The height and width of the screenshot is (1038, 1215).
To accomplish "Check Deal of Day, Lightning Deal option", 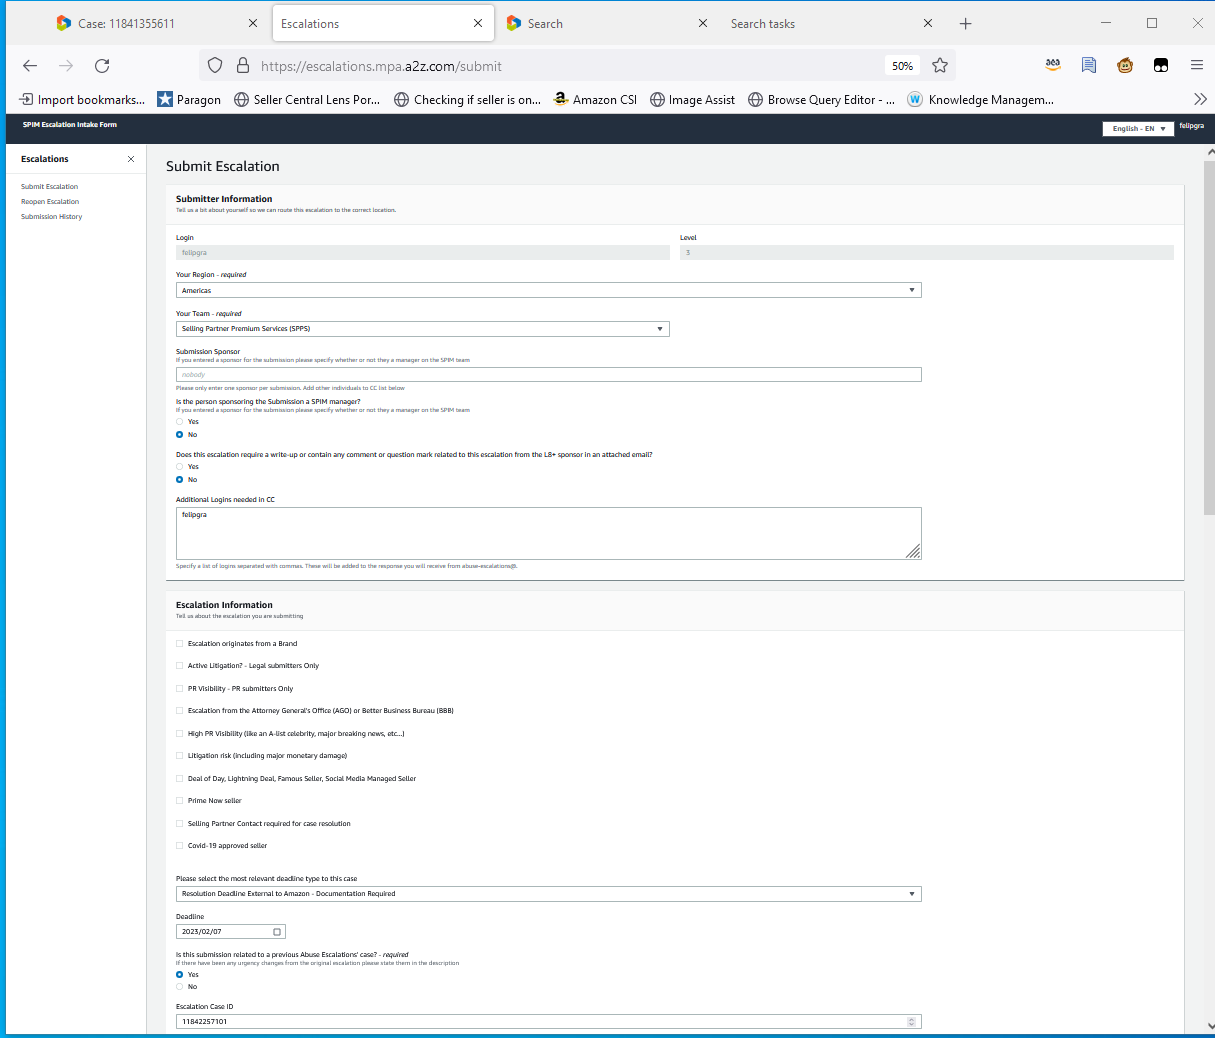I will point(180,779).
